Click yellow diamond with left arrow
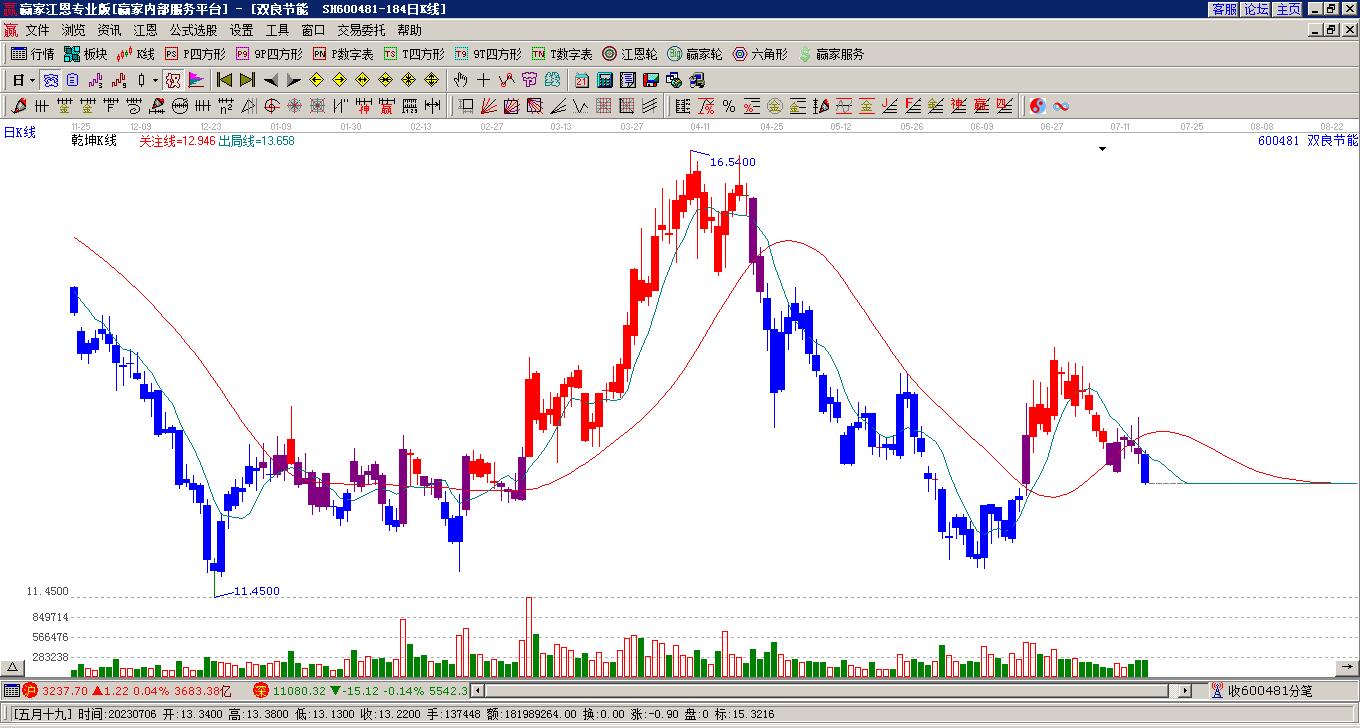Screen dimensions: 1360x728 (316, 80)
